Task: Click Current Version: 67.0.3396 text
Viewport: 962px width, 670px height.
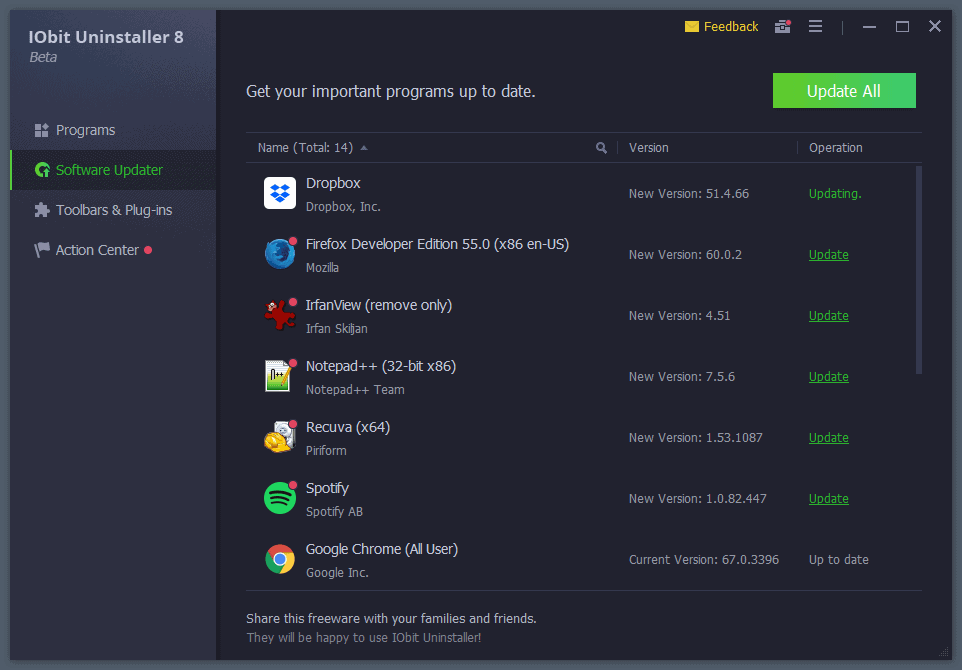Action: [x=704, y=560]
